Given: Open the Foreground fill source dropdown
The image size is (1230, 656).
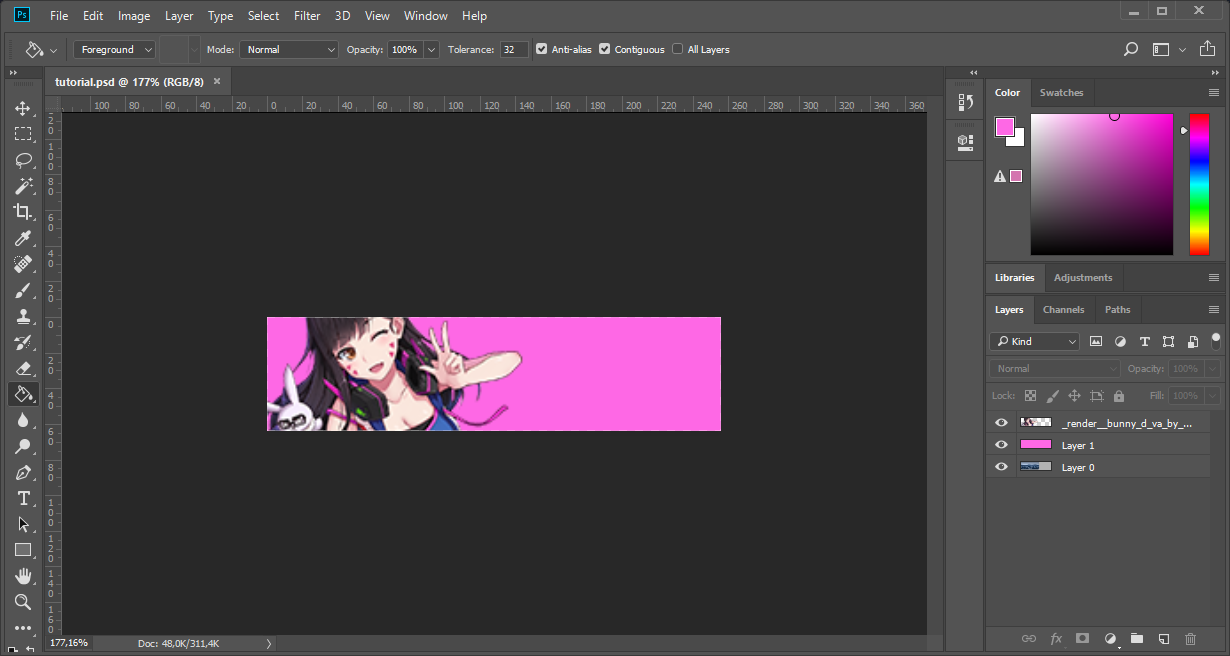Looking at the screenshot, I should tap(114, 49).
